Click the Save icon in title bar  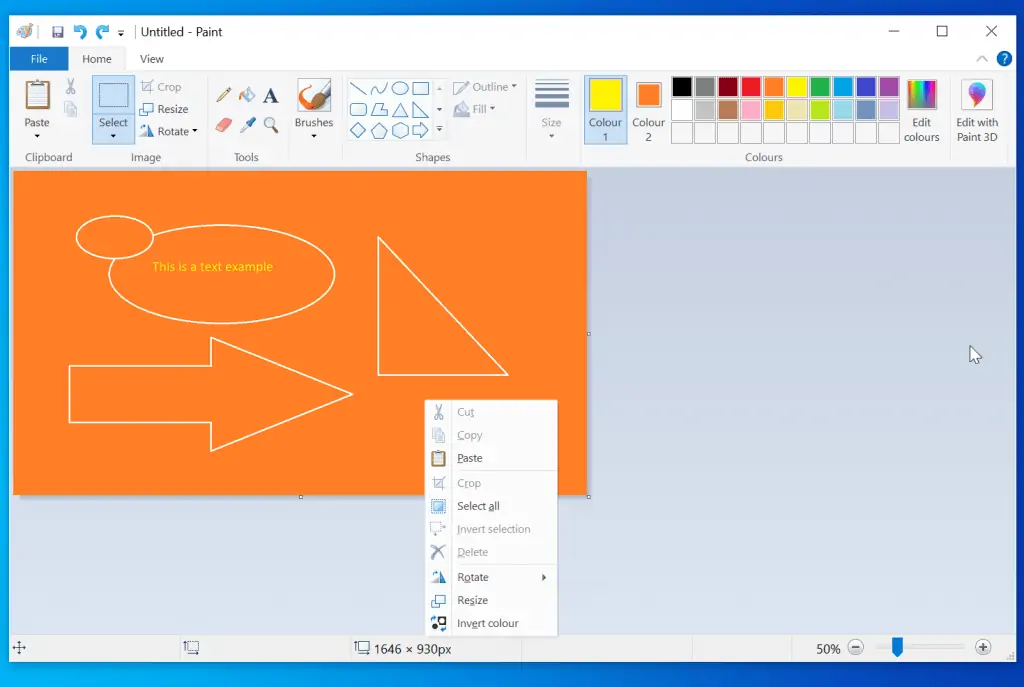click(58, 32)
